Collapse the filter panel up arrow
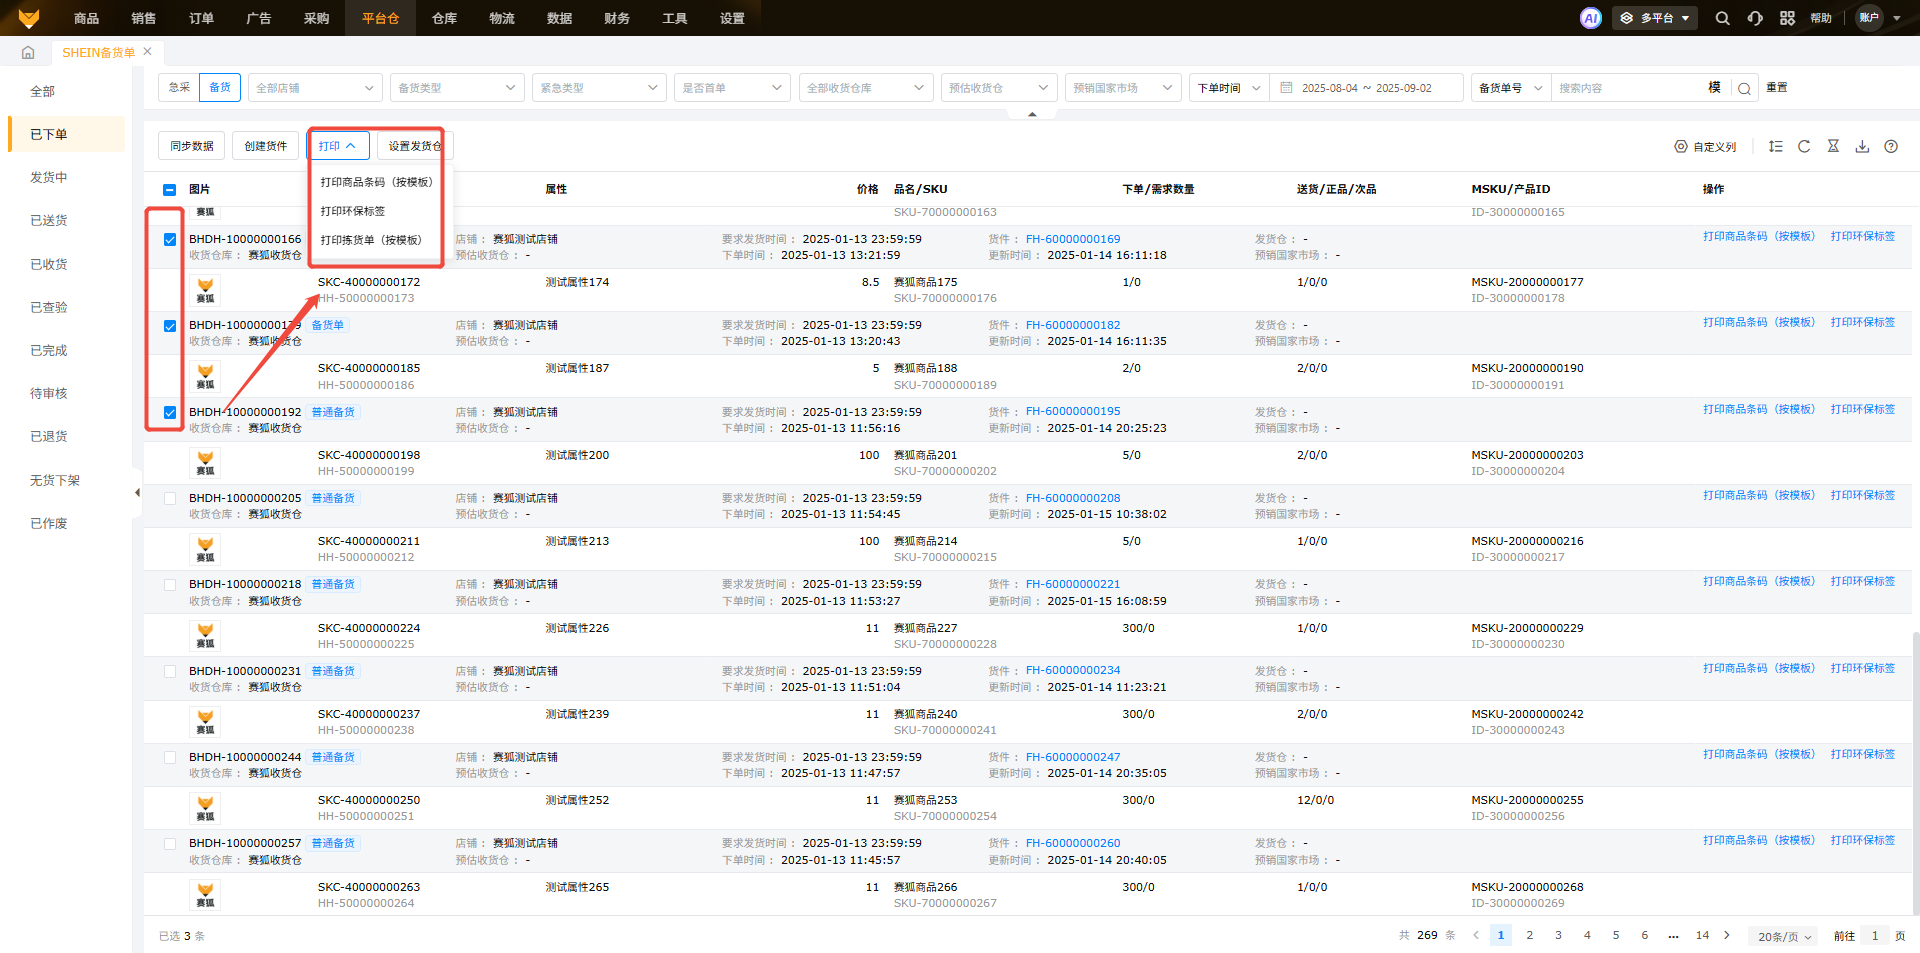The height and width of the screenshot is (953, 1920). [1032, 114]
